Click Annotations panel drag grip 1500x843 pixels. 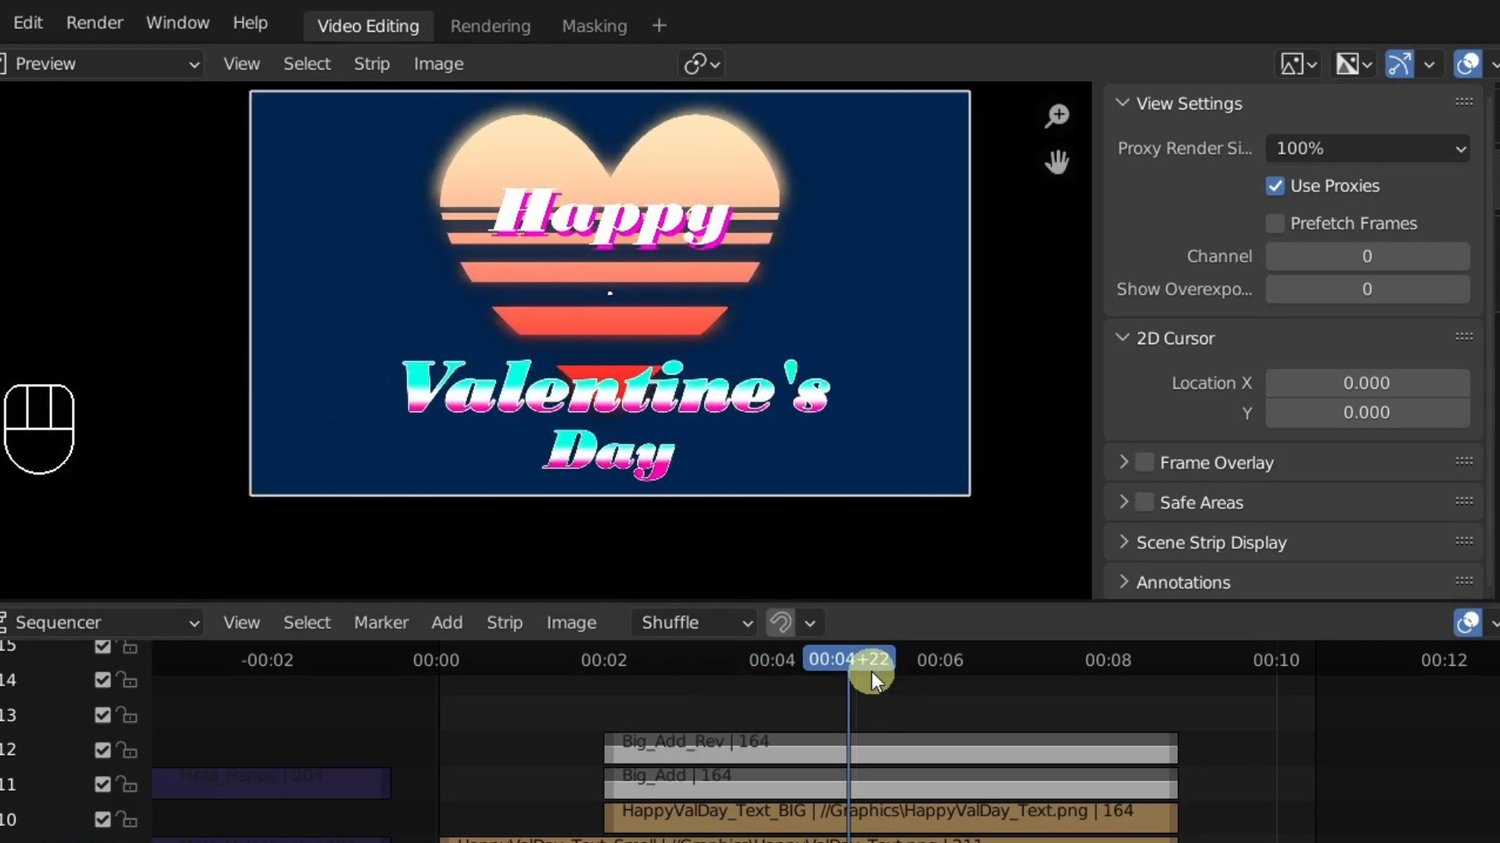(1464, 581)
